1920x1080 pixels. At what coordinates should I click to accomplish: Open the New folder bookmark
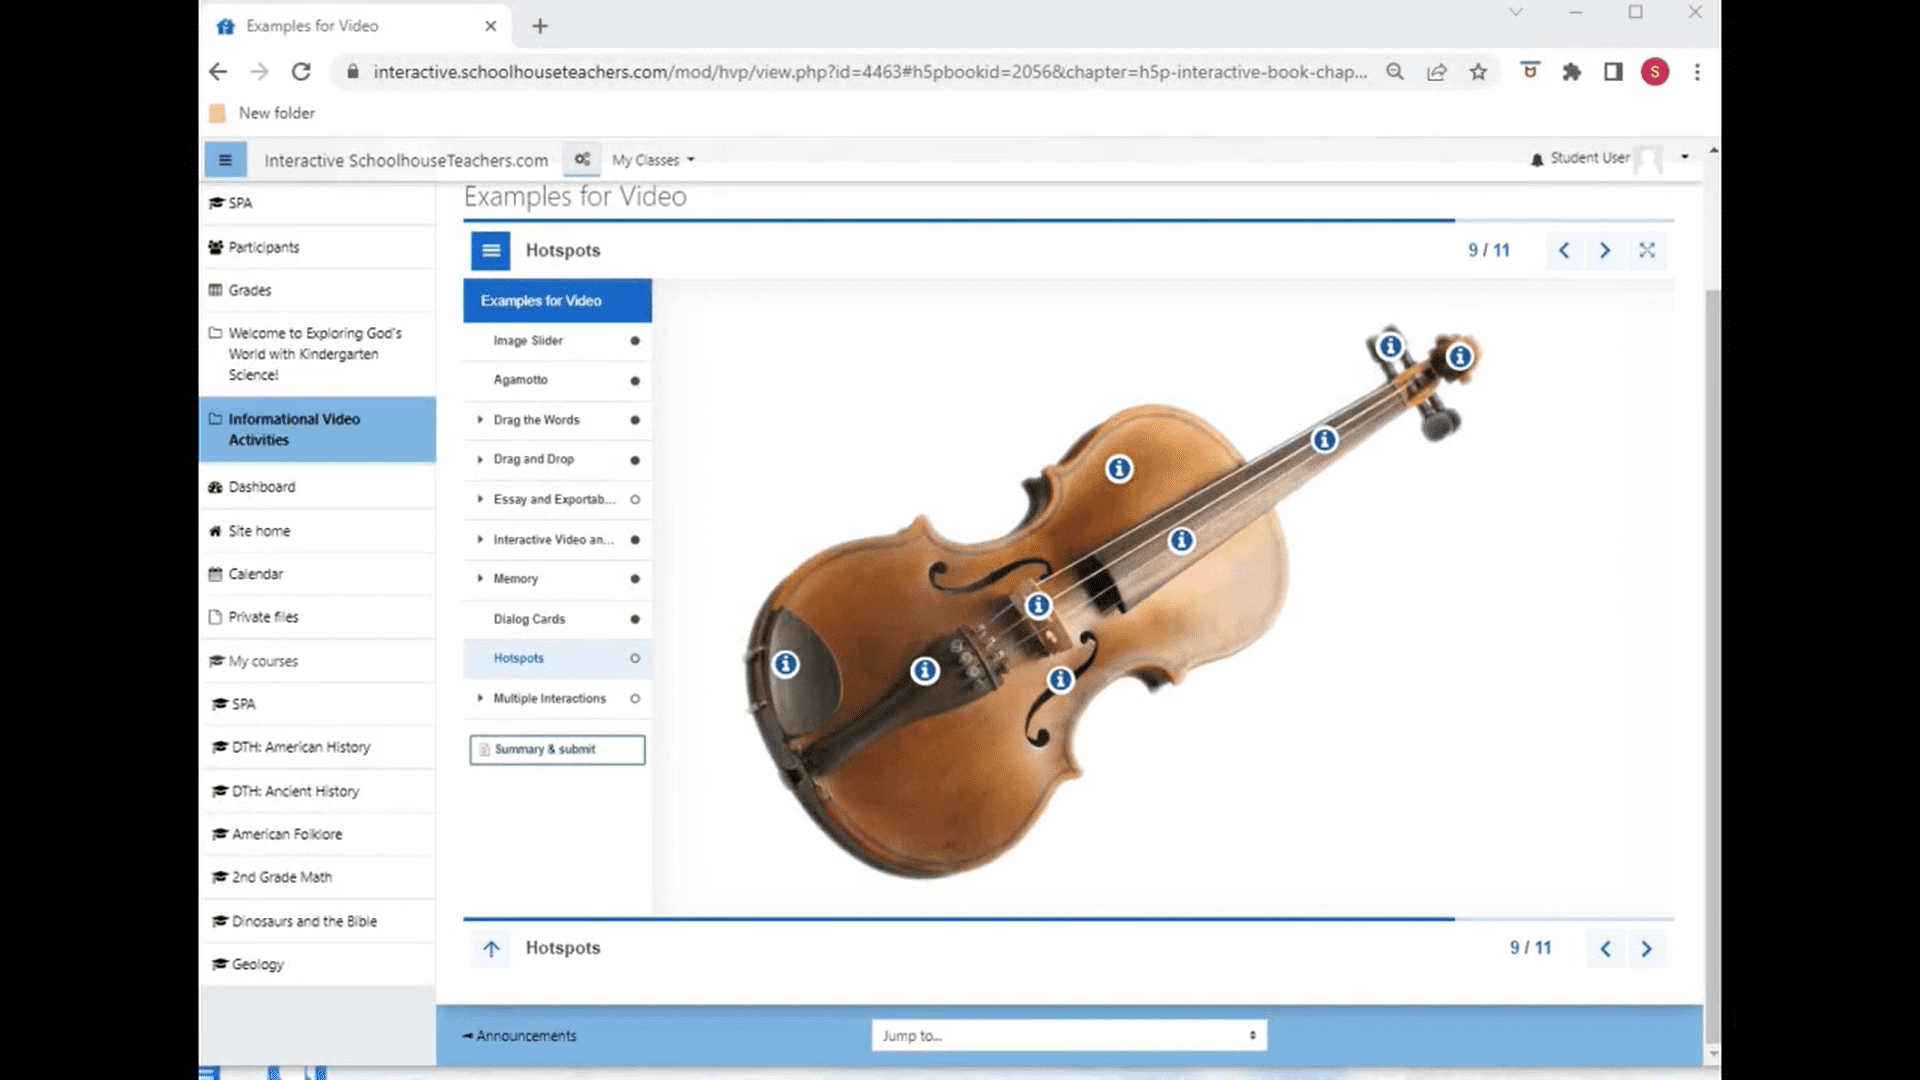[263, 113]
